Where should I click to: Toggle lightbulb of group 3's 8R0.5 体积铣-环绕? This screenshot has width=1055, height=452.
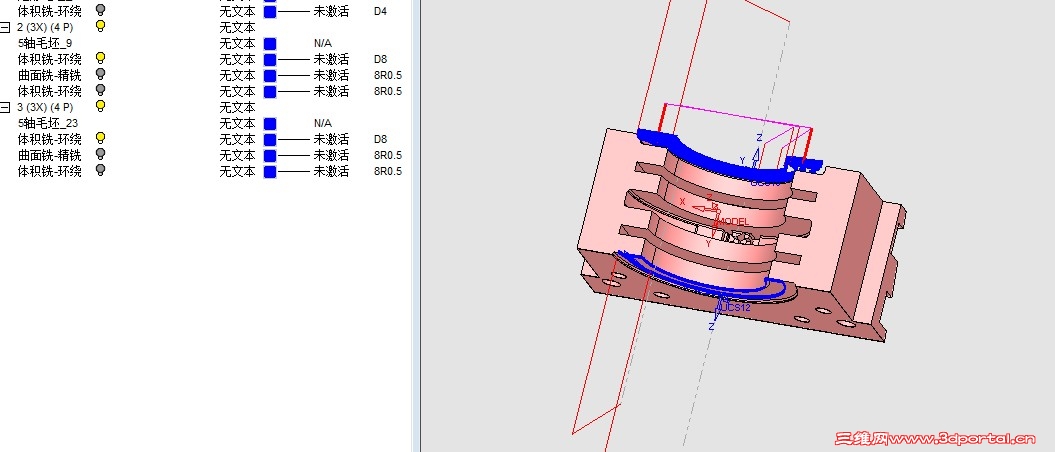click(100, 170)
